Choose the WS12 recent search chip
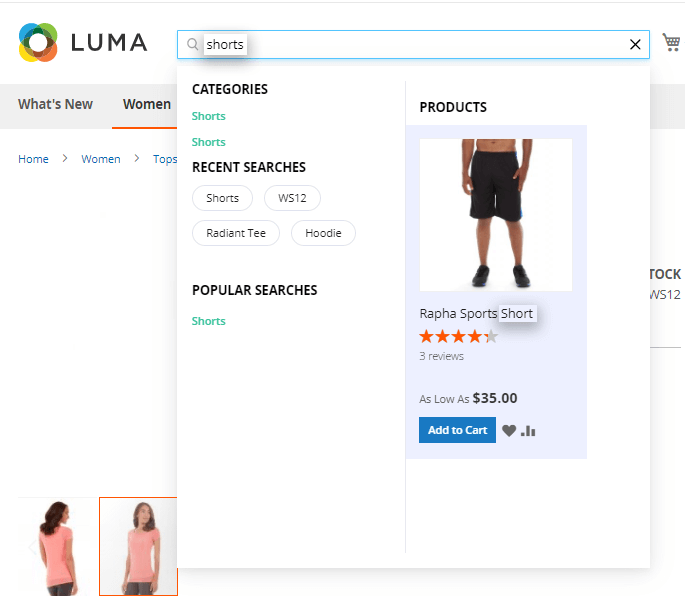This screenshot has height=600, width=685. tap(292, 198)
